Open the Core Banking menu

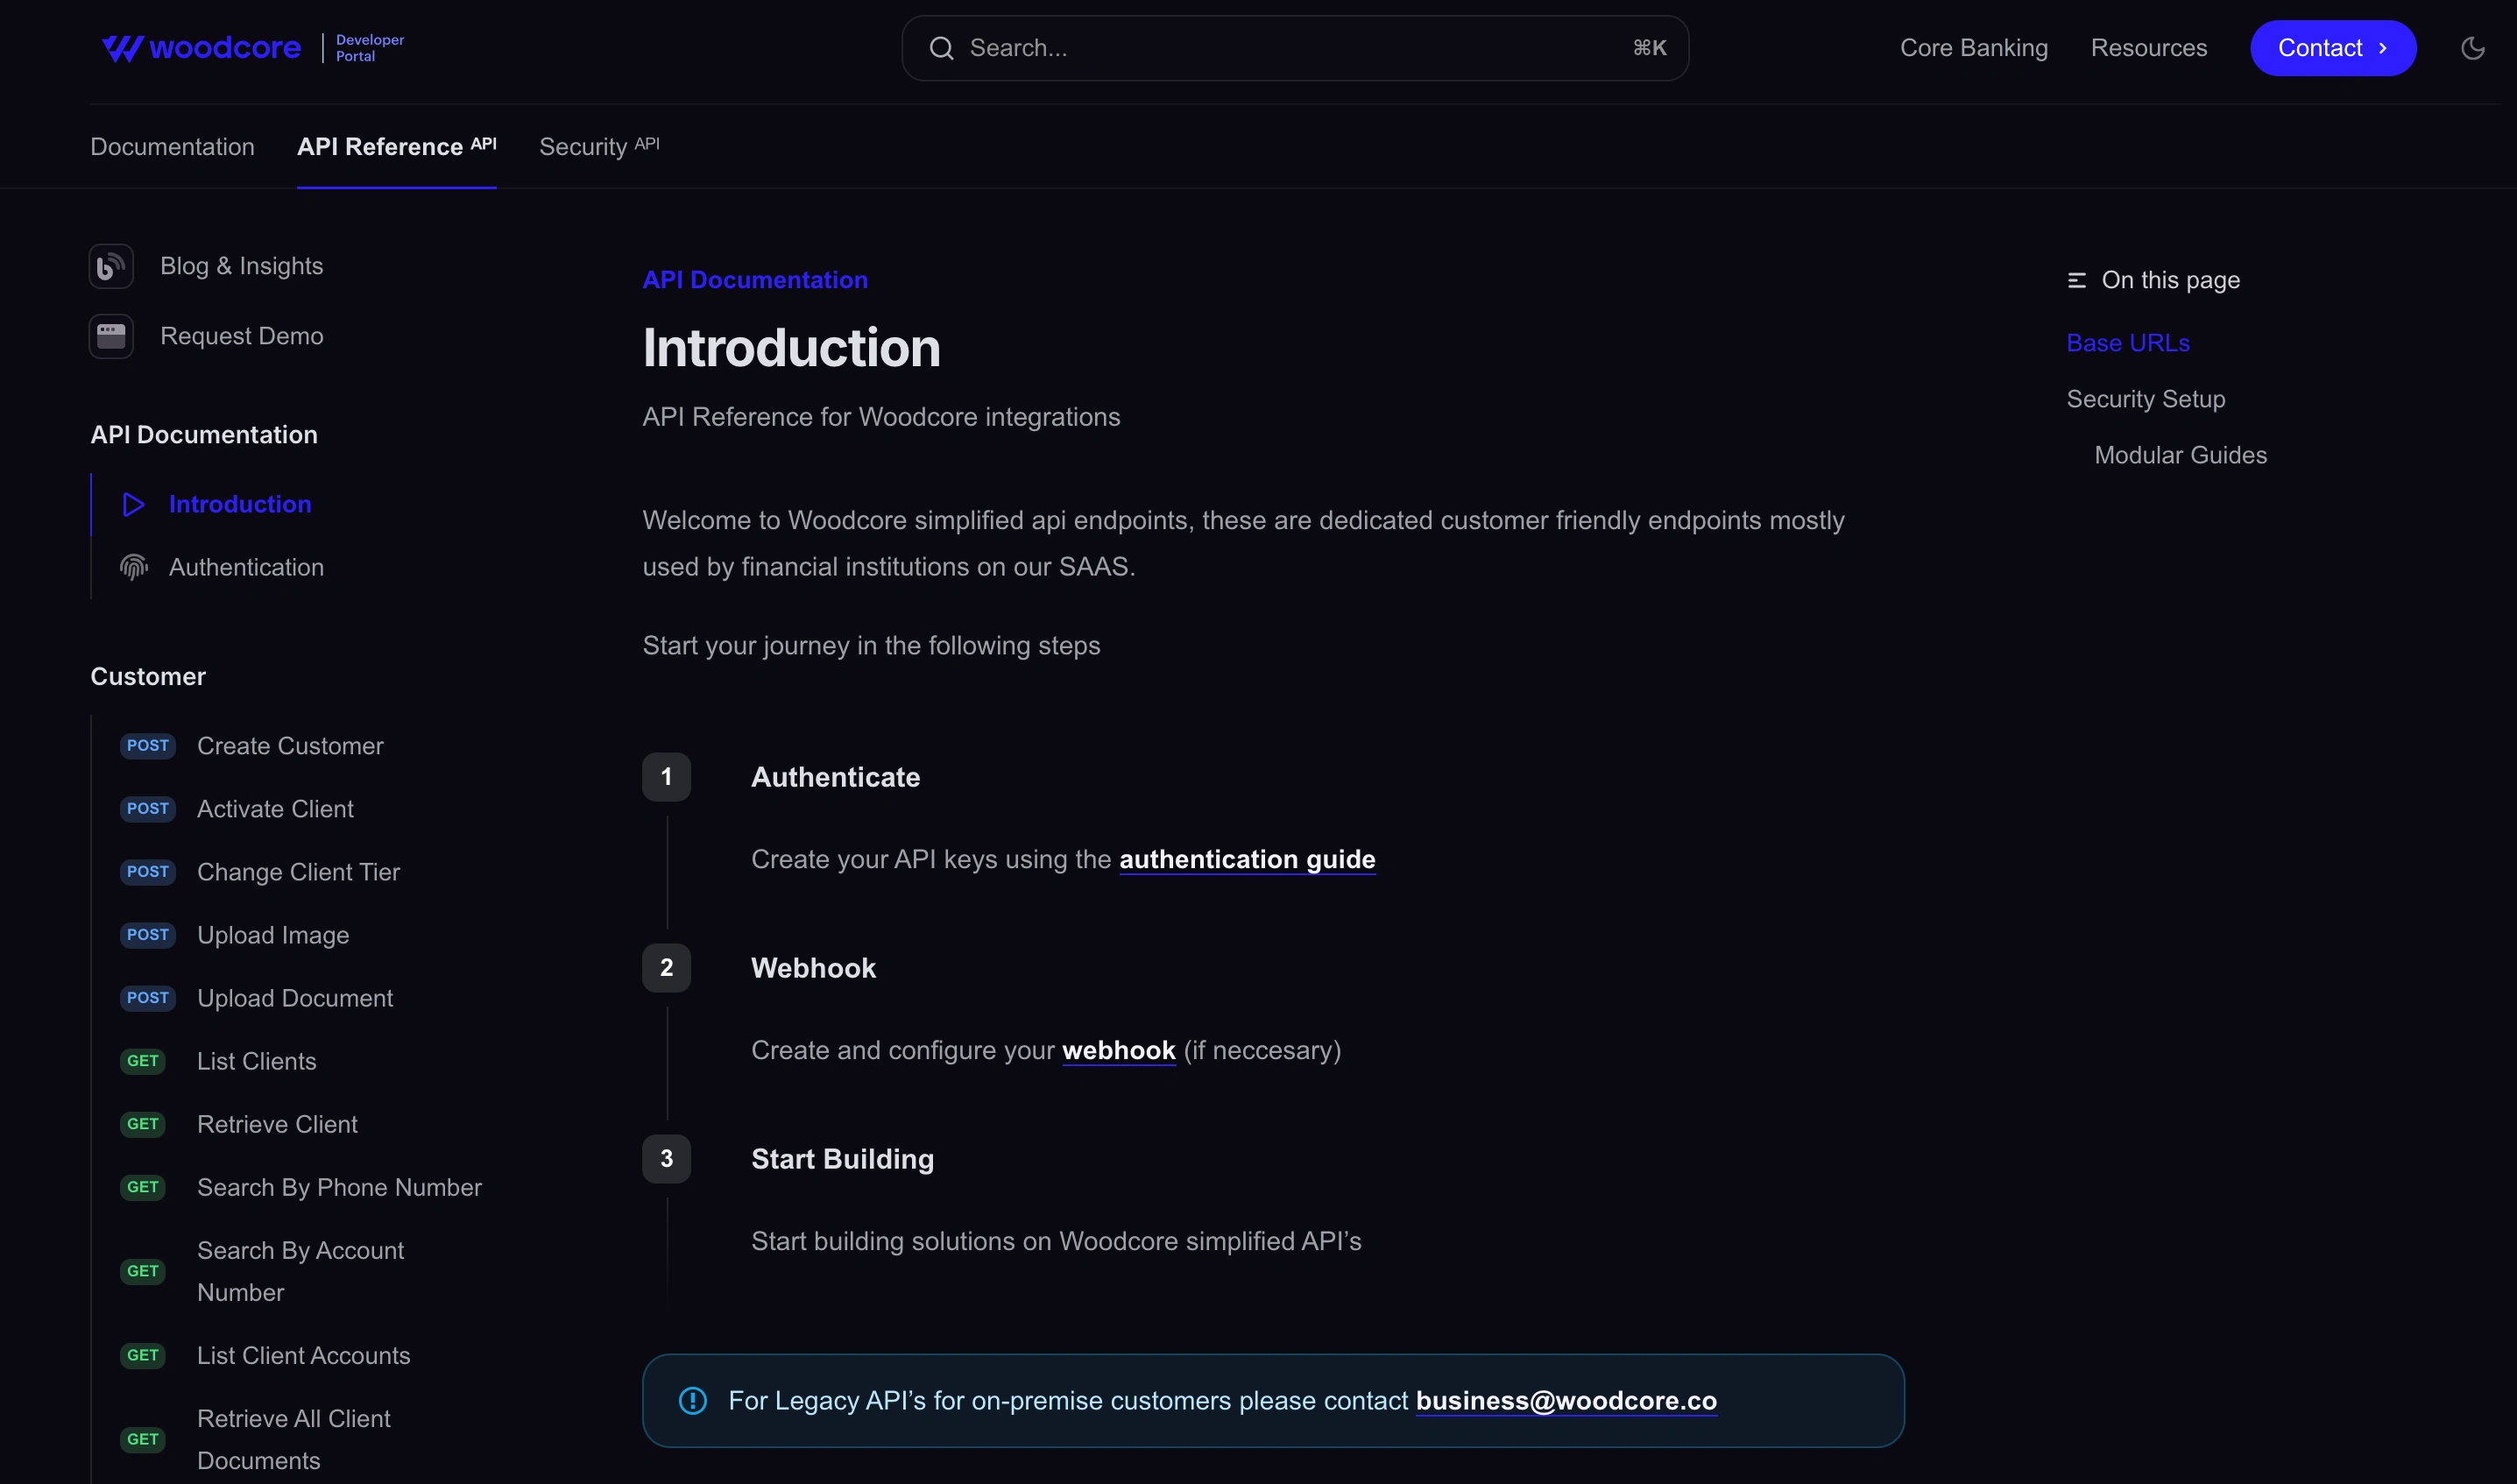tap(1973, 48)
